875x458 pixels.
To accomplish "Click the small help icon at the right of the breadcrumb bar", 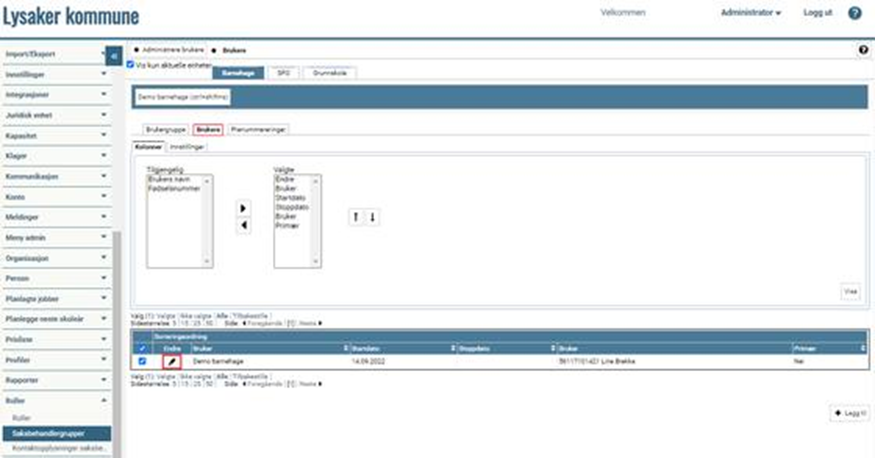I will [863, 49].
